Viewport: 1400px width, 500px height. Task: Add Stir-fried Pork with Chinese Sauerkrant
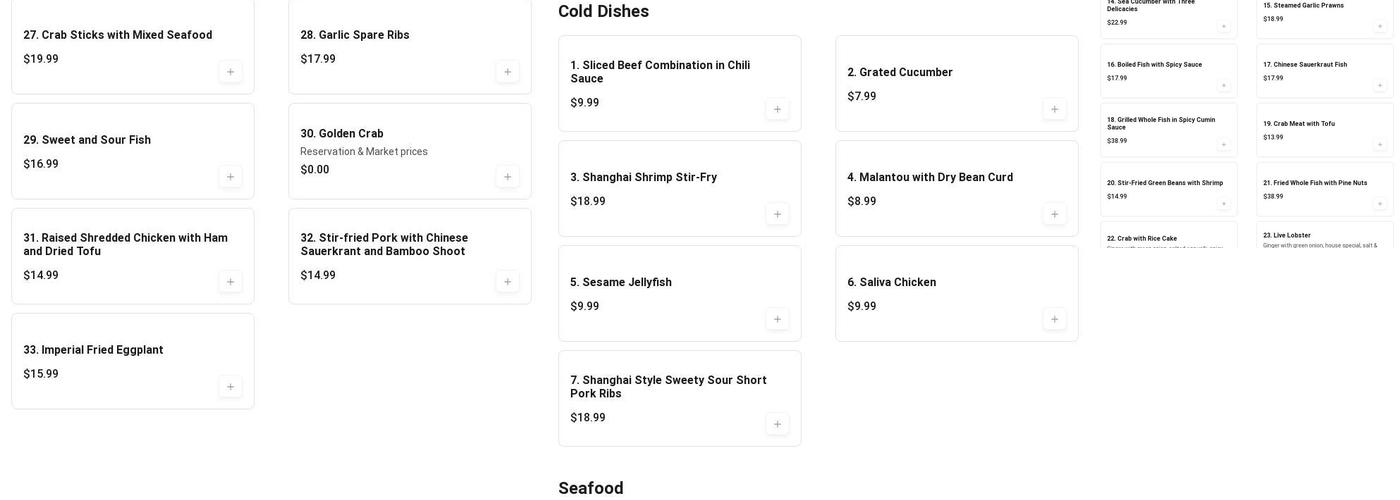[x=507, y=282]
